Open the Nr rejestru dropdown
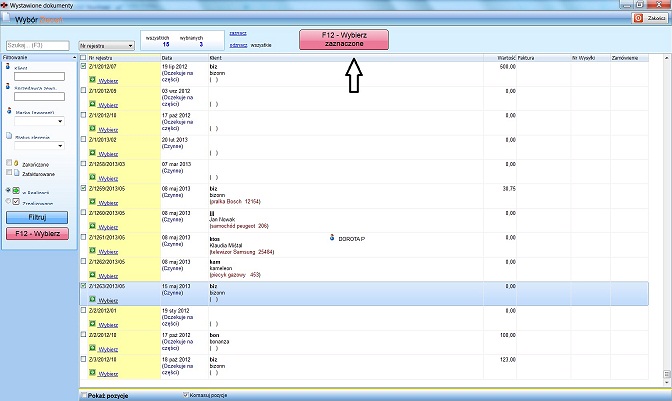 (x=107, y=45)
